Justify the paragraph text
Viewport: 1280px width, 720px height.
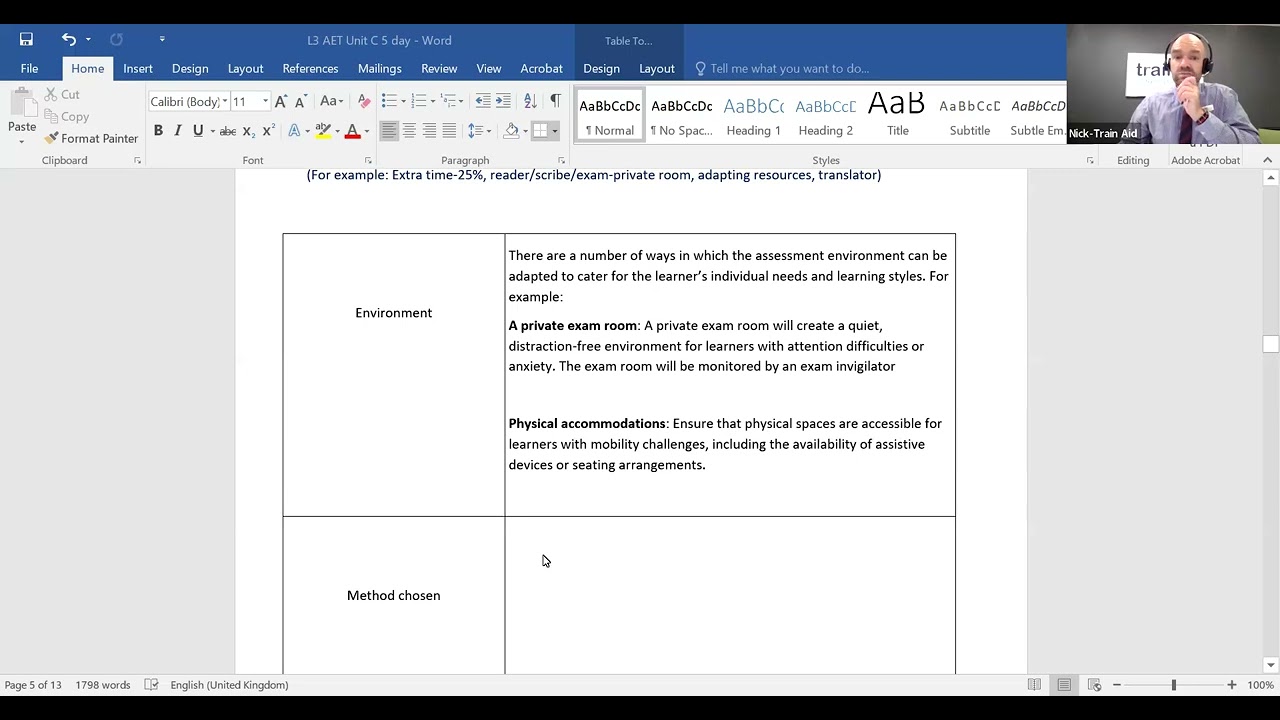coord(449,131)
